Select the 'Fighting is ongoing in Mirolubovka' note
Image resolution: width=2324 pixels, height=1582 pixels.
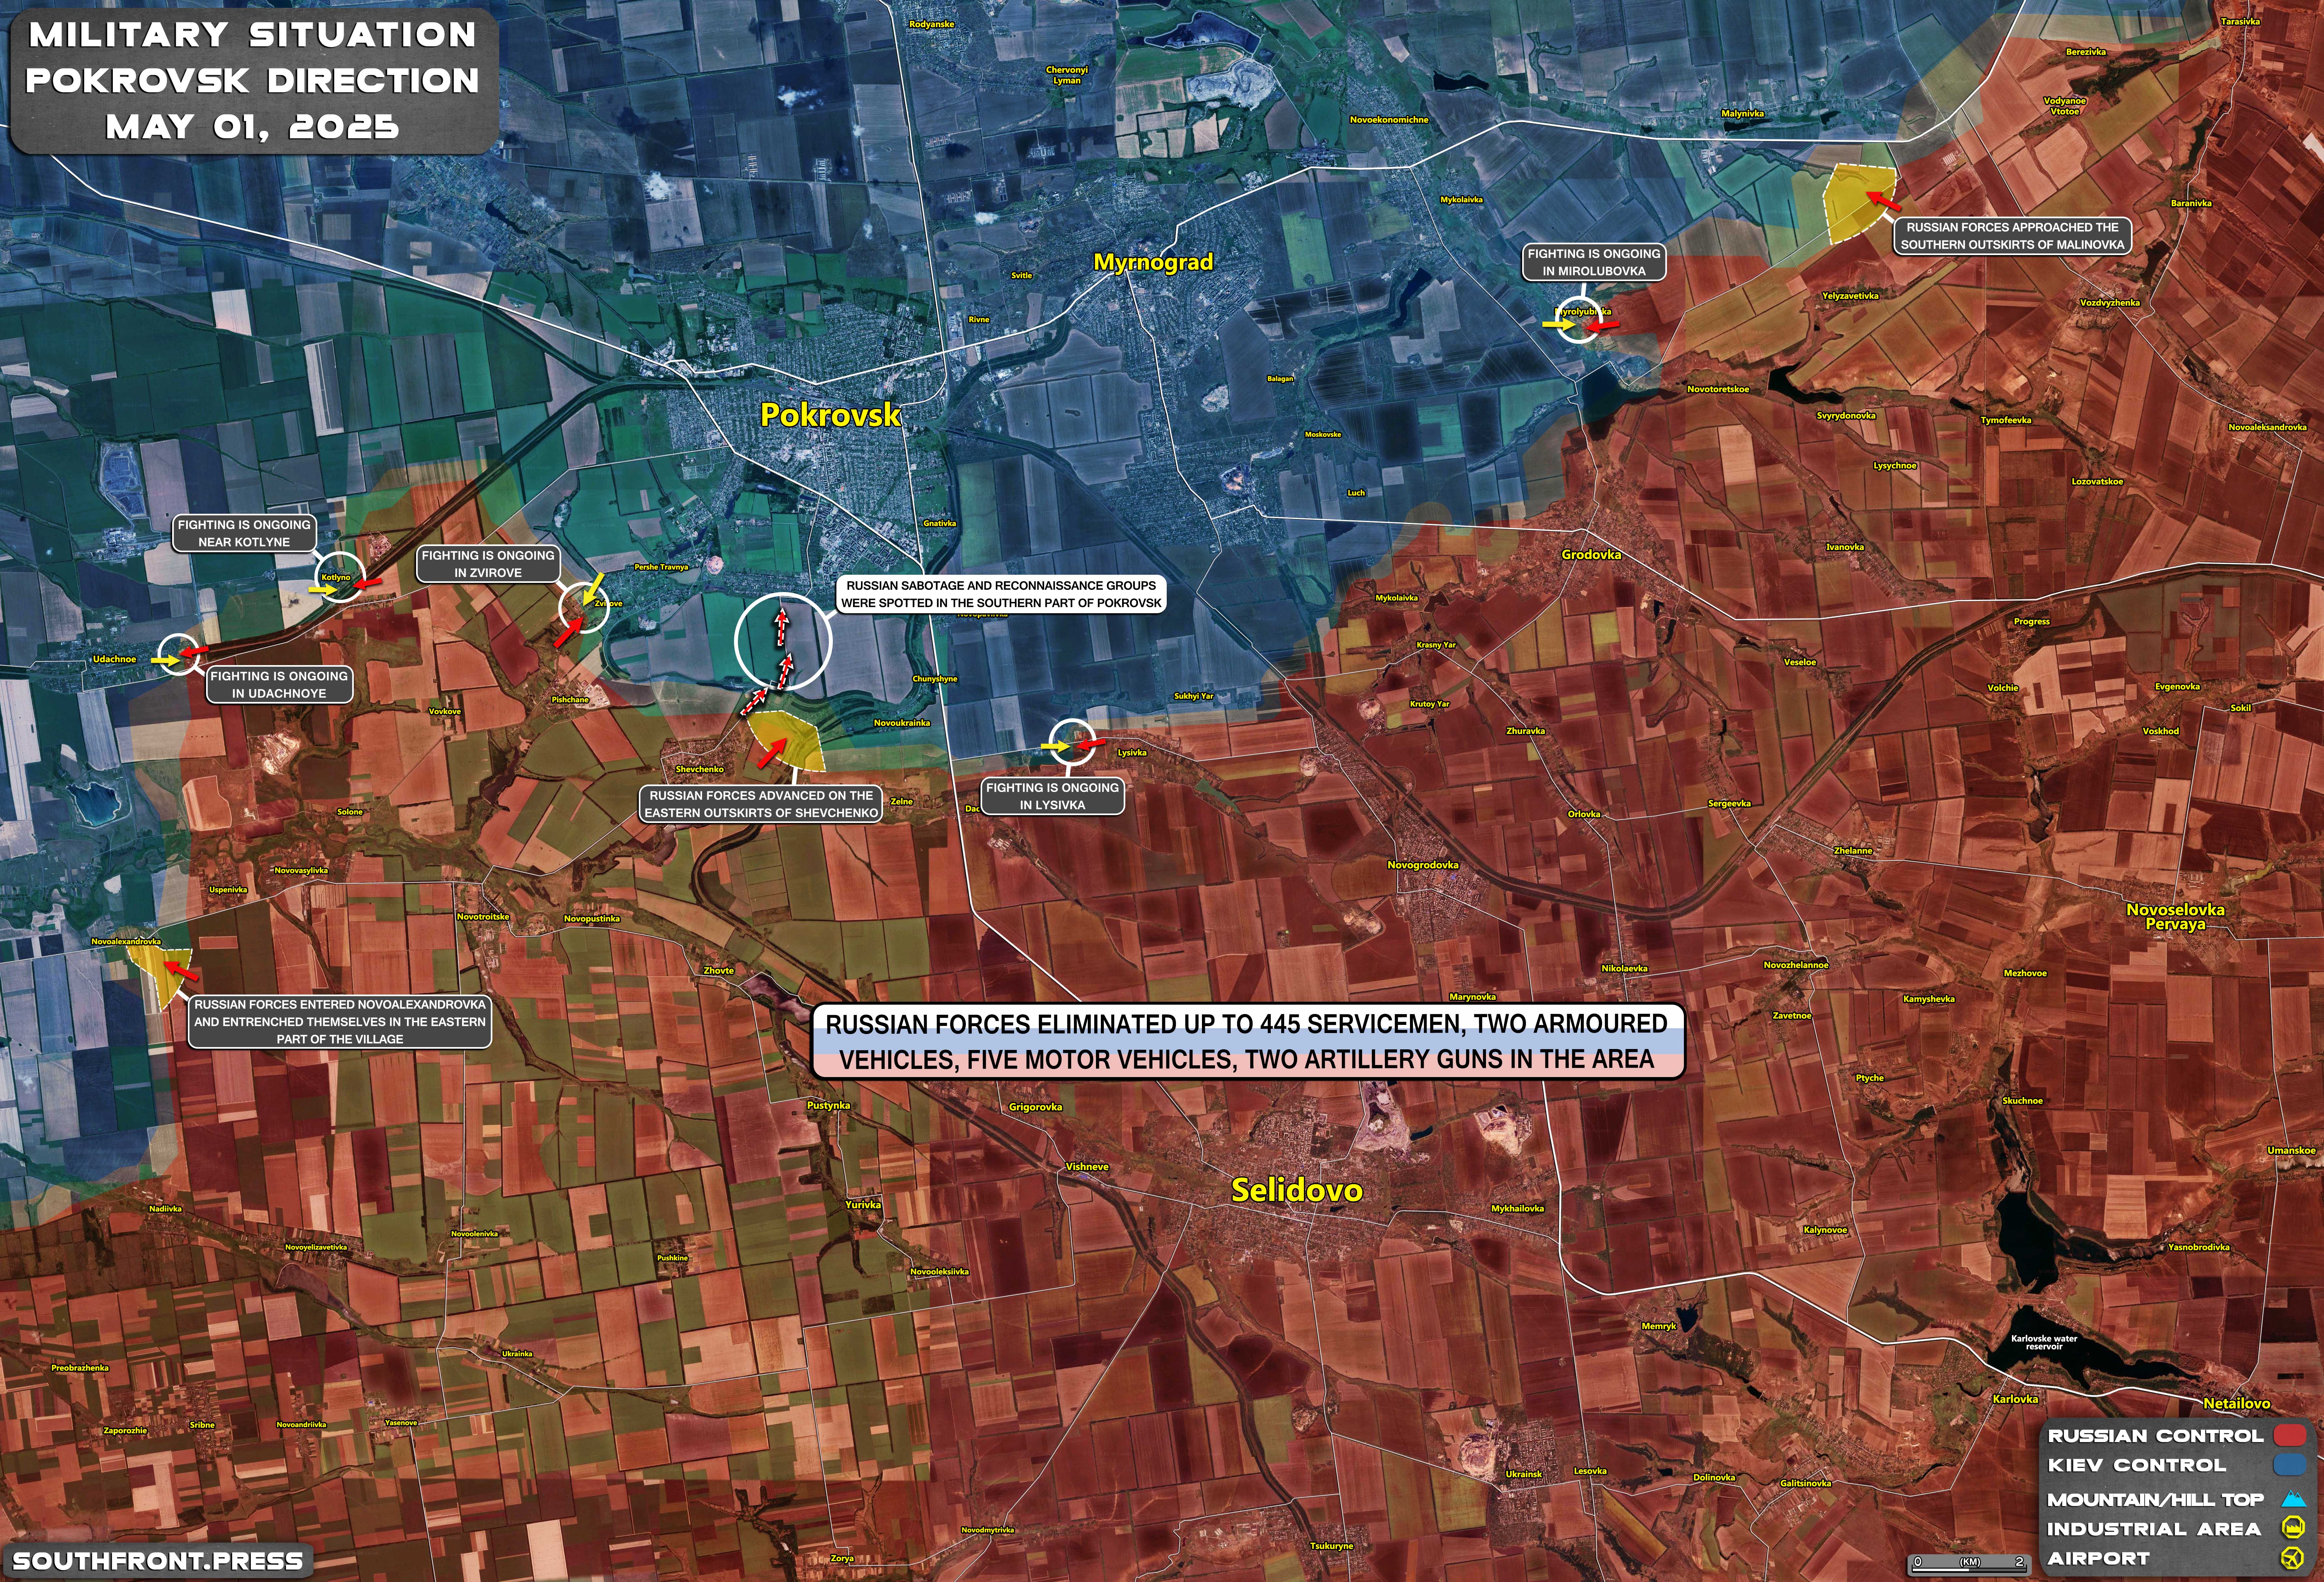tap(1594, 262)
